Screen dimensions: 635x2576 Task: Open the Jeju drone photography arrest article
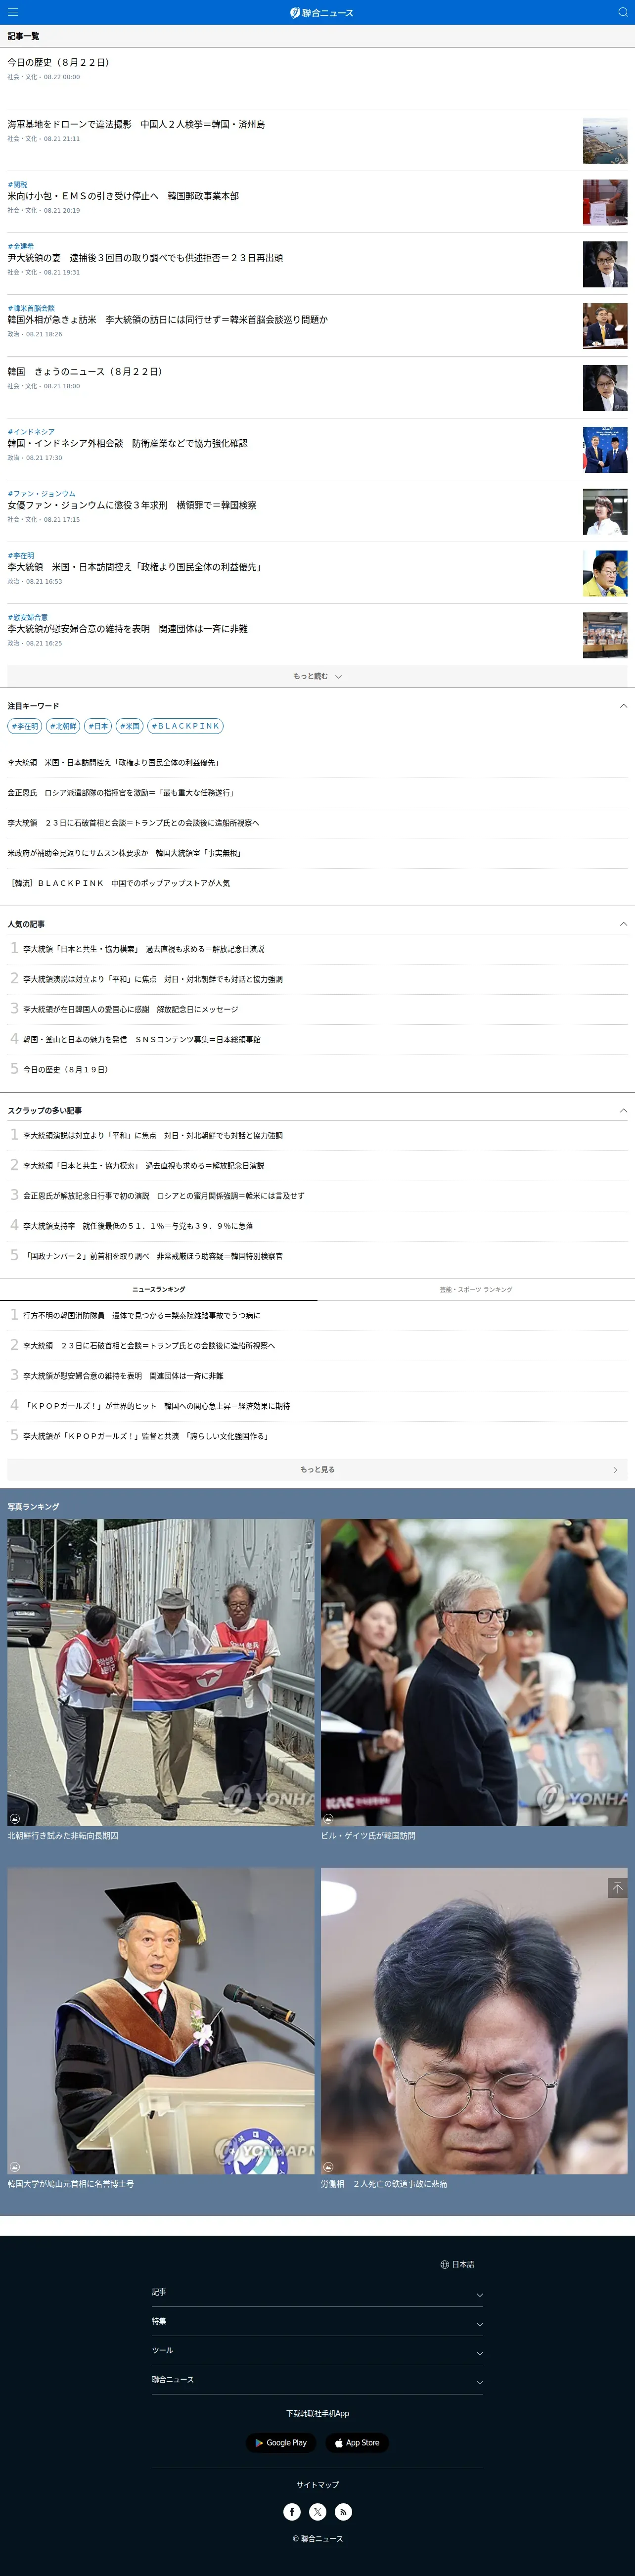(x=136, y=124)
